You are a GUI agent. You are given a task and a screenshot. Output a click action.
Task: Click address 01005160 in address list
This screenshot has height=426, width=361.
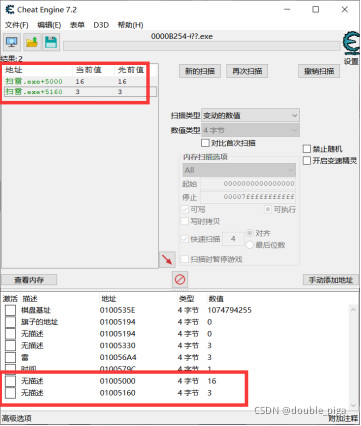[117, 393]
